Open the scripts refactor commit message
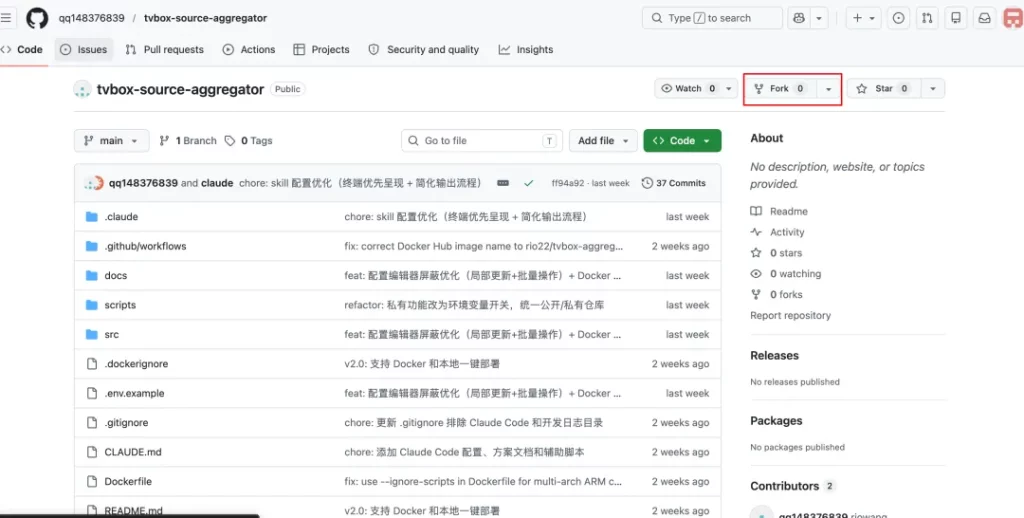Screen dimensions: 1024x518 pos(474,305)
